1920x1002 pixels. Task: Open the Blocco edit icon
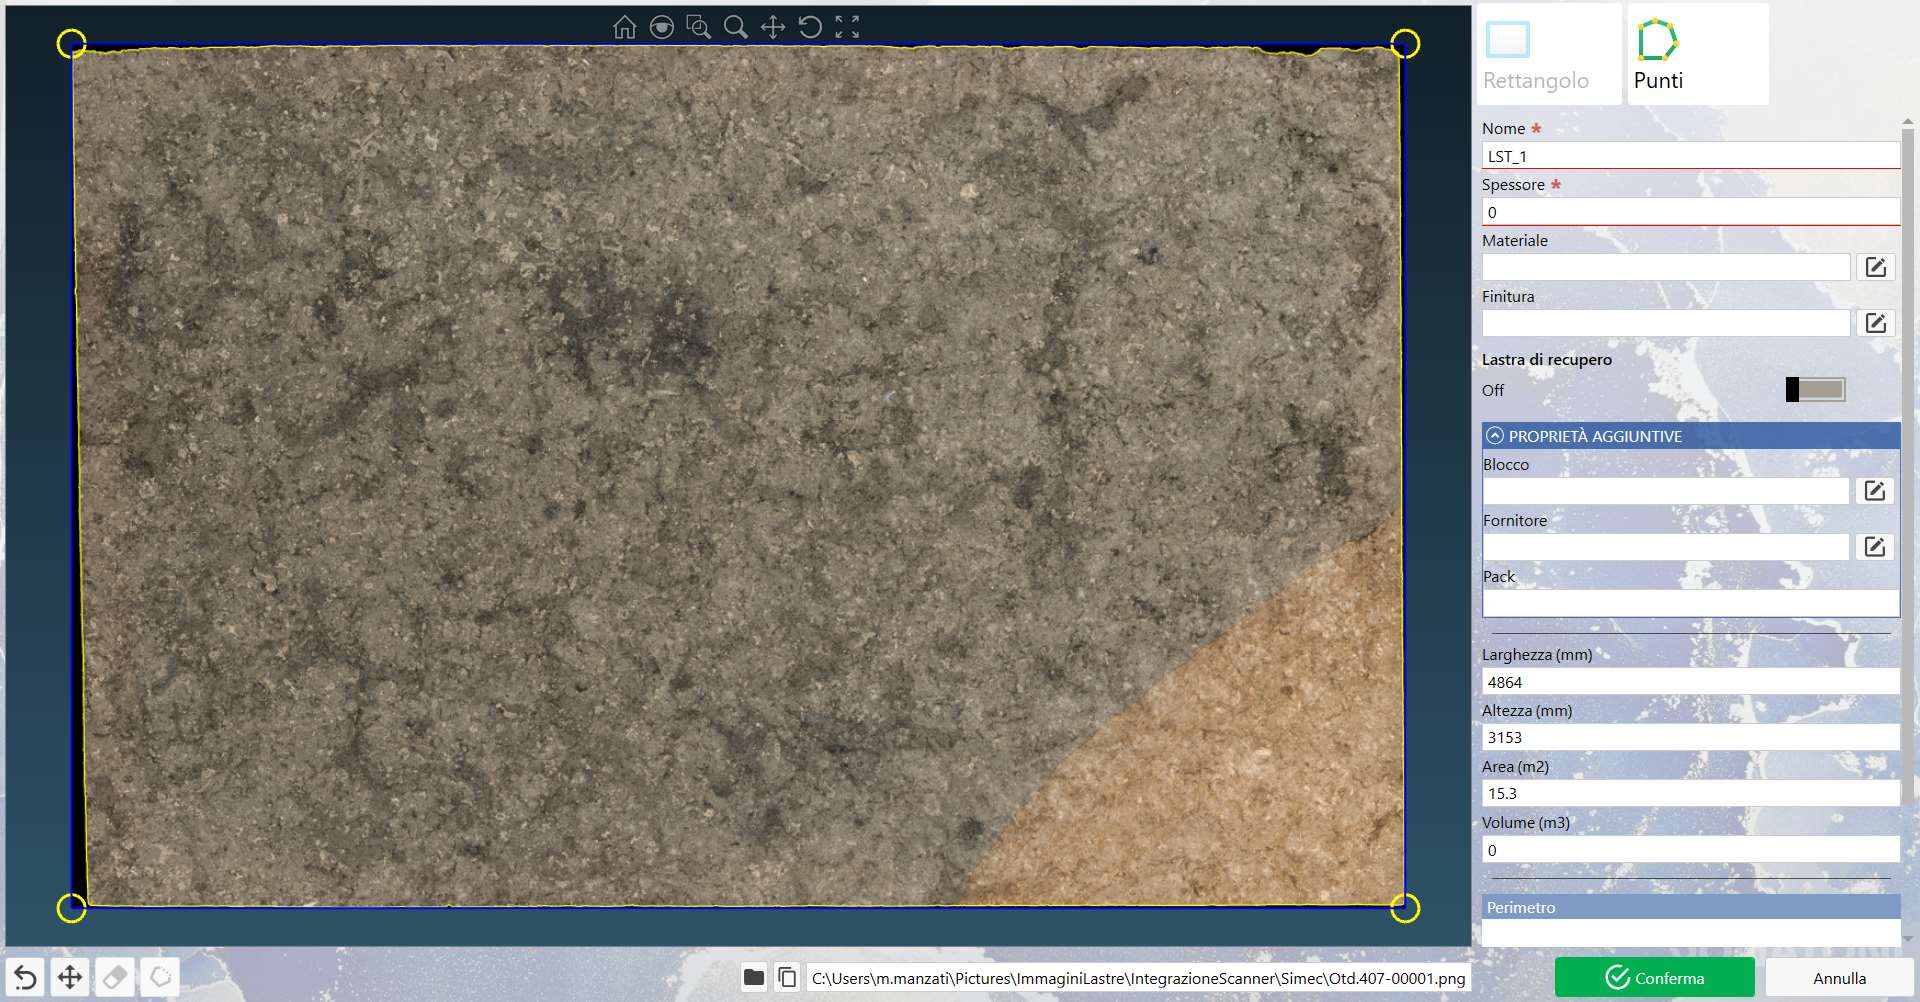click(1874, 491)
